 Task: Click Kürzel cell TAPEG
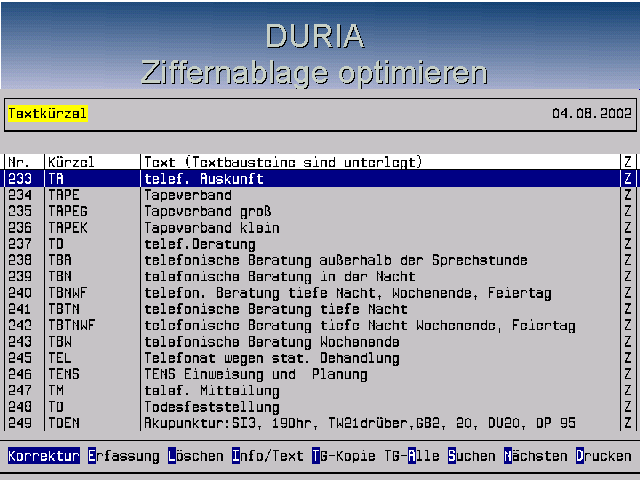pyautogui.click(x=67, y=211)
